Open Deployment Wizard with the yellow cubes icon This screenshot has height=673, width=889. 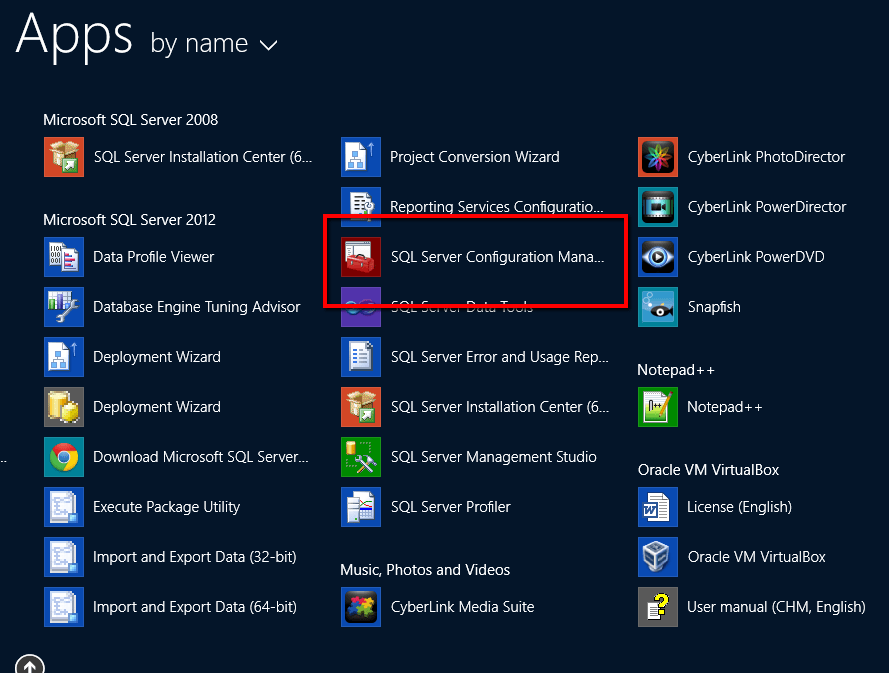click(x=64, y=407)
